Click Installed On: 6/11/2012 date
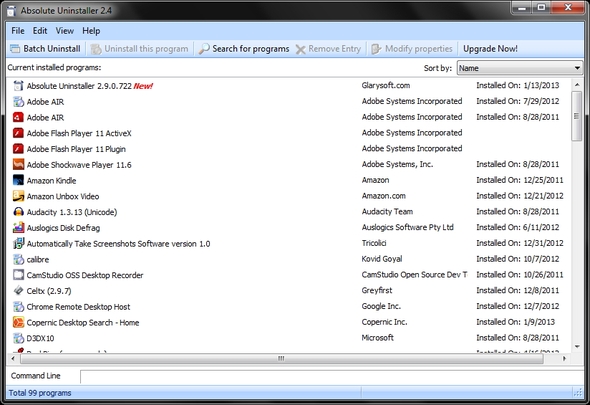This screenshot has height=405, width=590. coord(518,227)
